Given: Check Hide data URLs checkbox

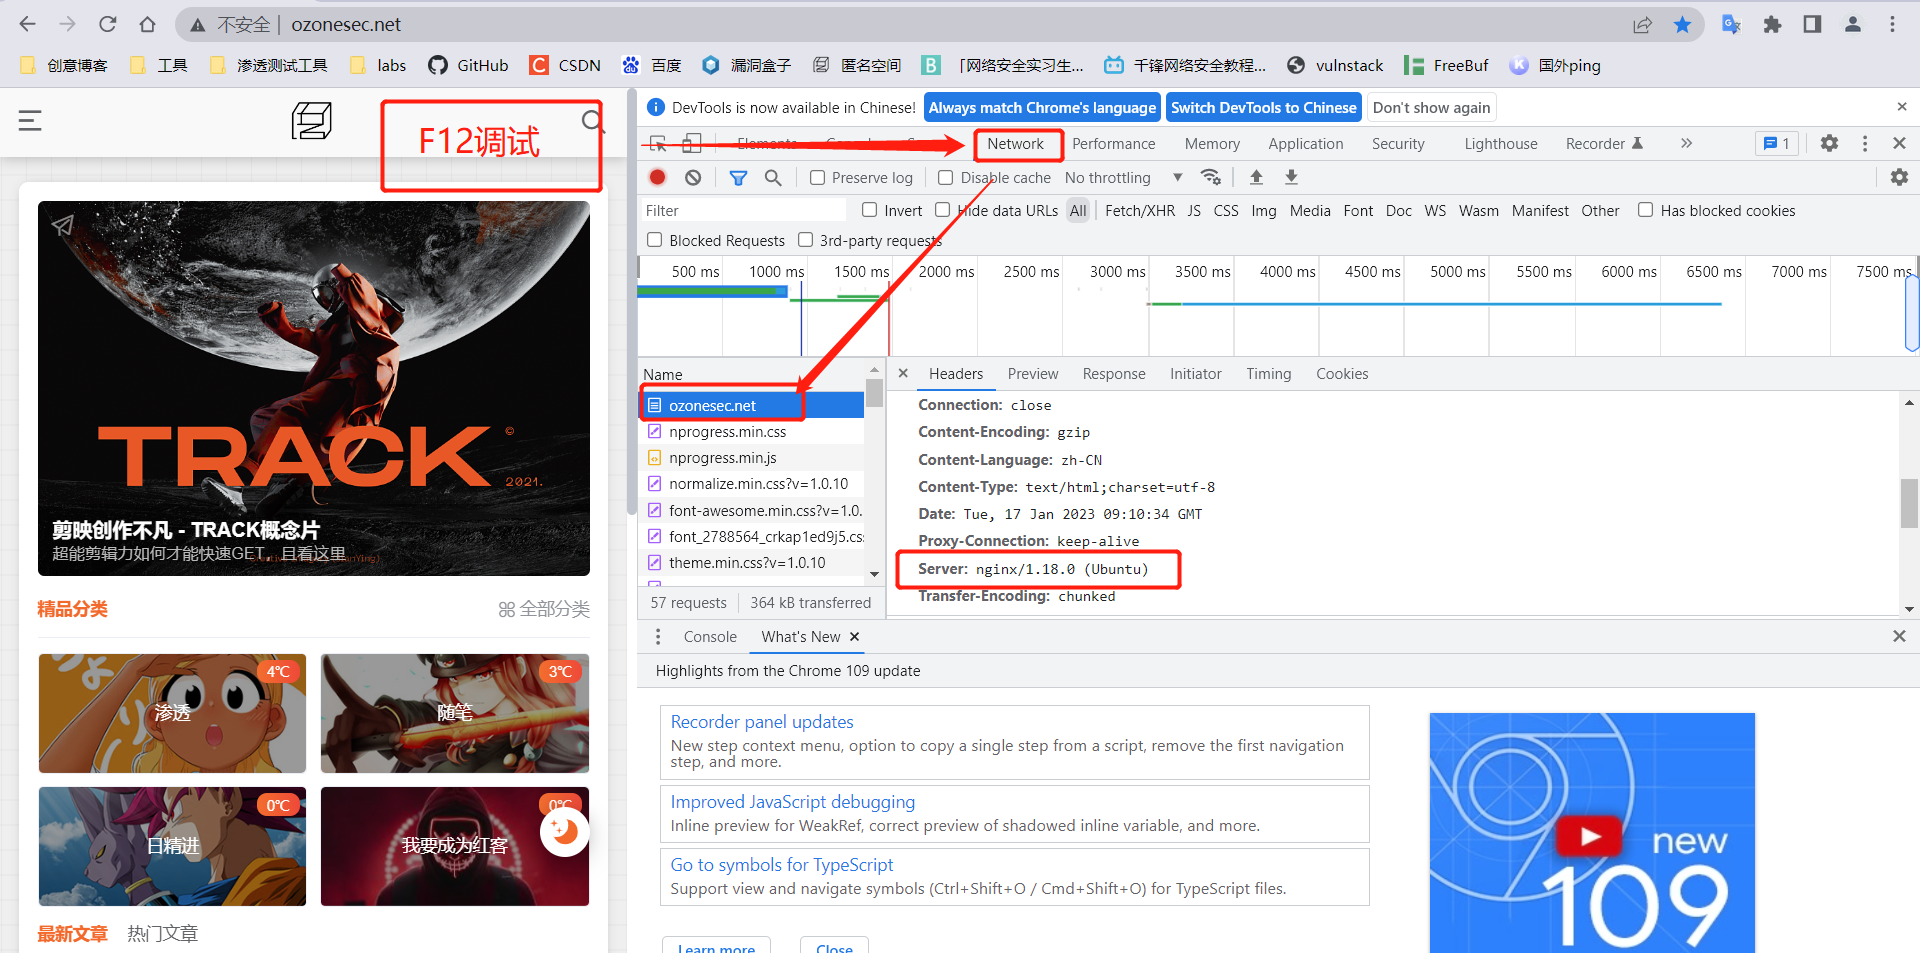Looking at the screenshot, I should (942, 210).
